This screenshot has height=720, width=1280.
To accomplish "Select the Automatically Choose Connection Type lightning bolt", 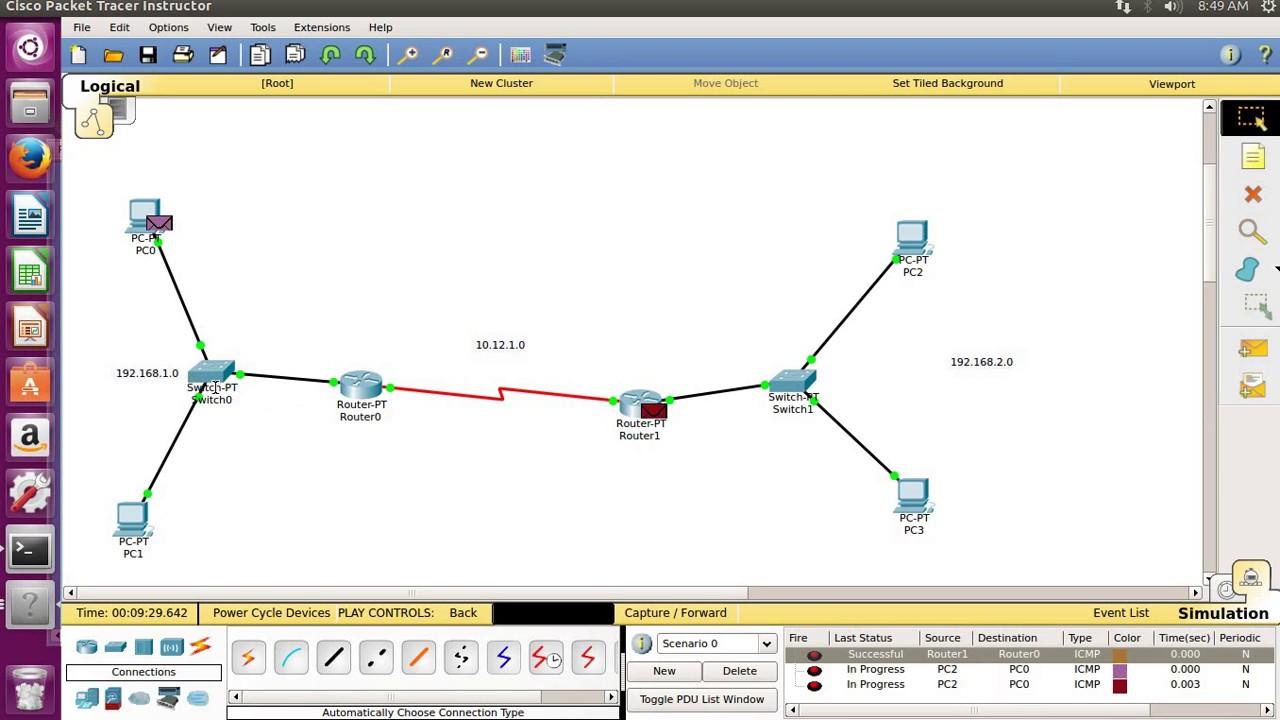I will [x=248, y=657].
